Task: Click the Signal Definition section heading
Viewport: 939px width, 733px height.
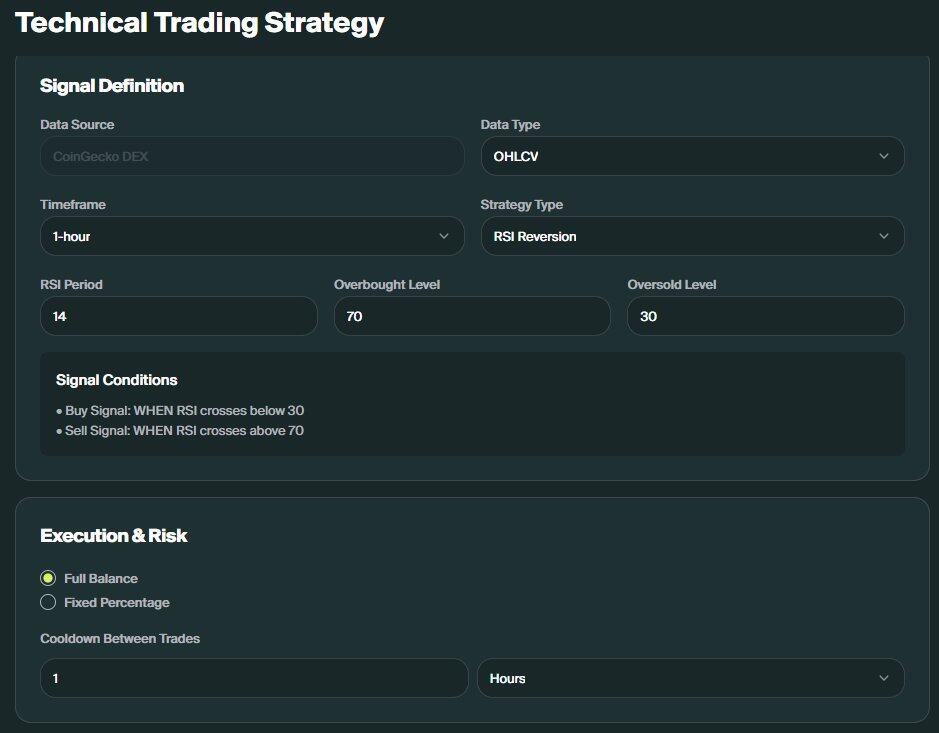Action: (112, 86)
